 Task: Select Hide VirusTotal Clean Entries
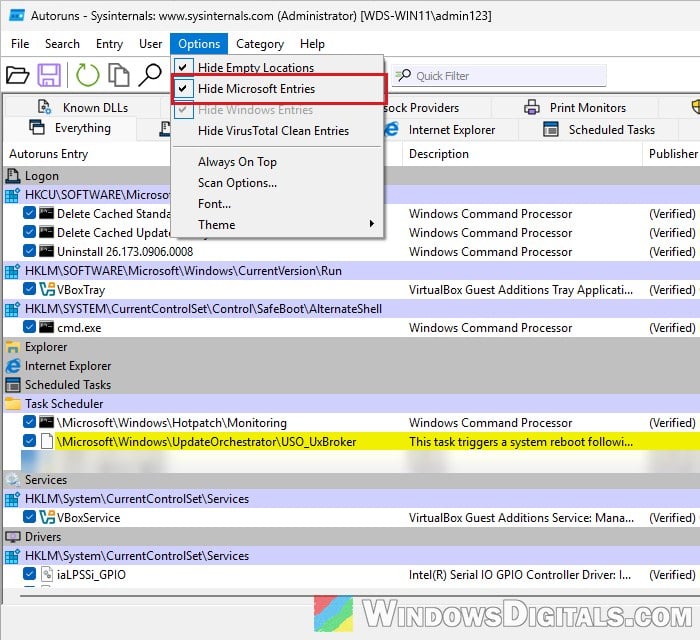(277, 131)
